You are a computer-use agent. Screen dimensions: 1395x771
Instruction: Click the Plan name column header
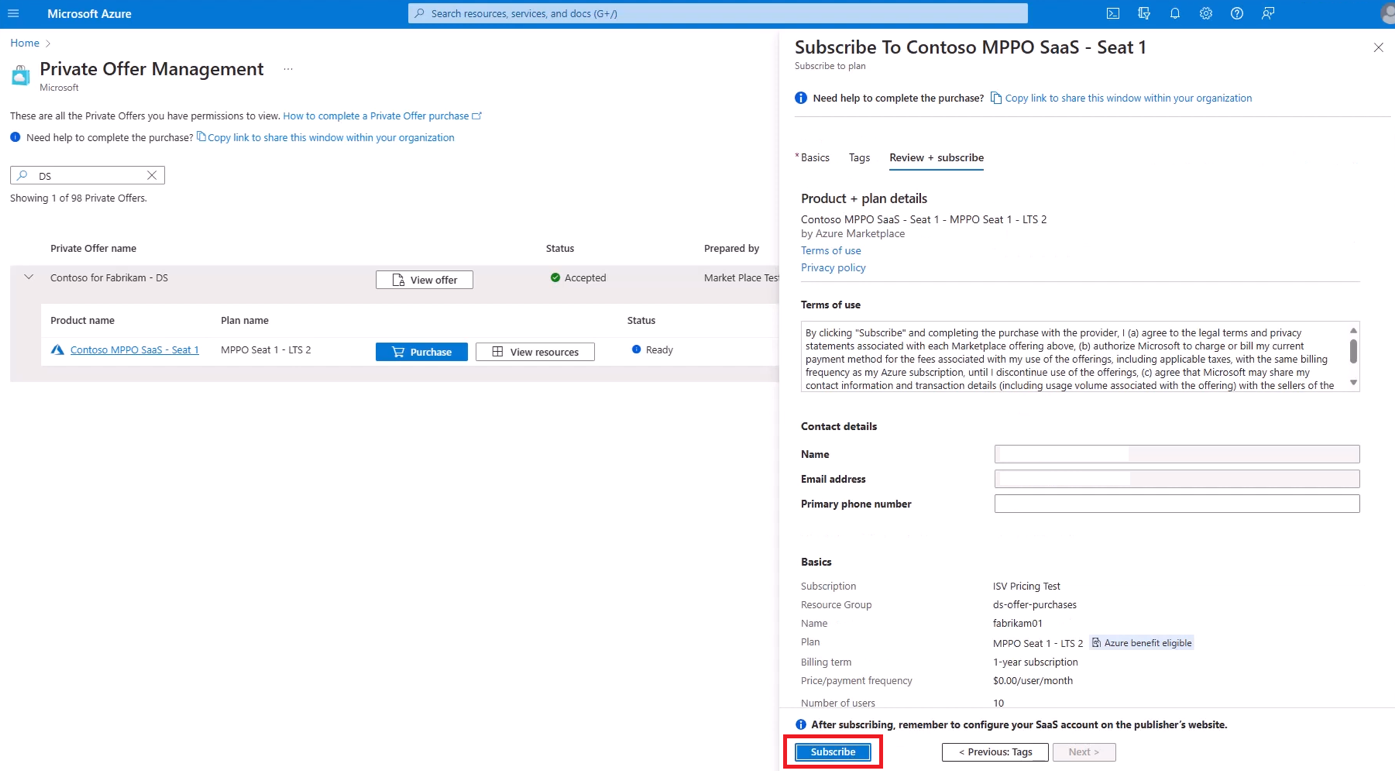[245, 320]
